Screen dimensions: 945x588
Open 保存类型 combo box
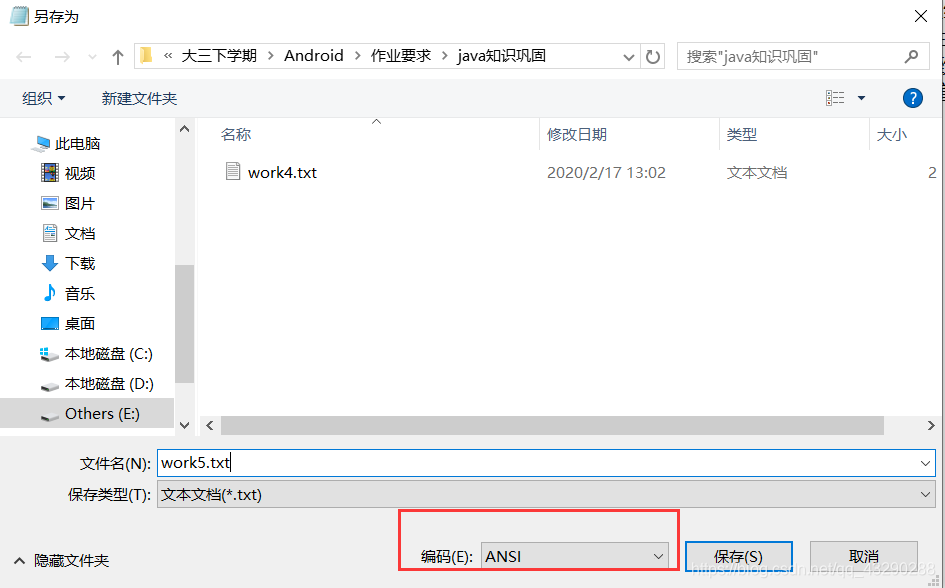(546, 494)
